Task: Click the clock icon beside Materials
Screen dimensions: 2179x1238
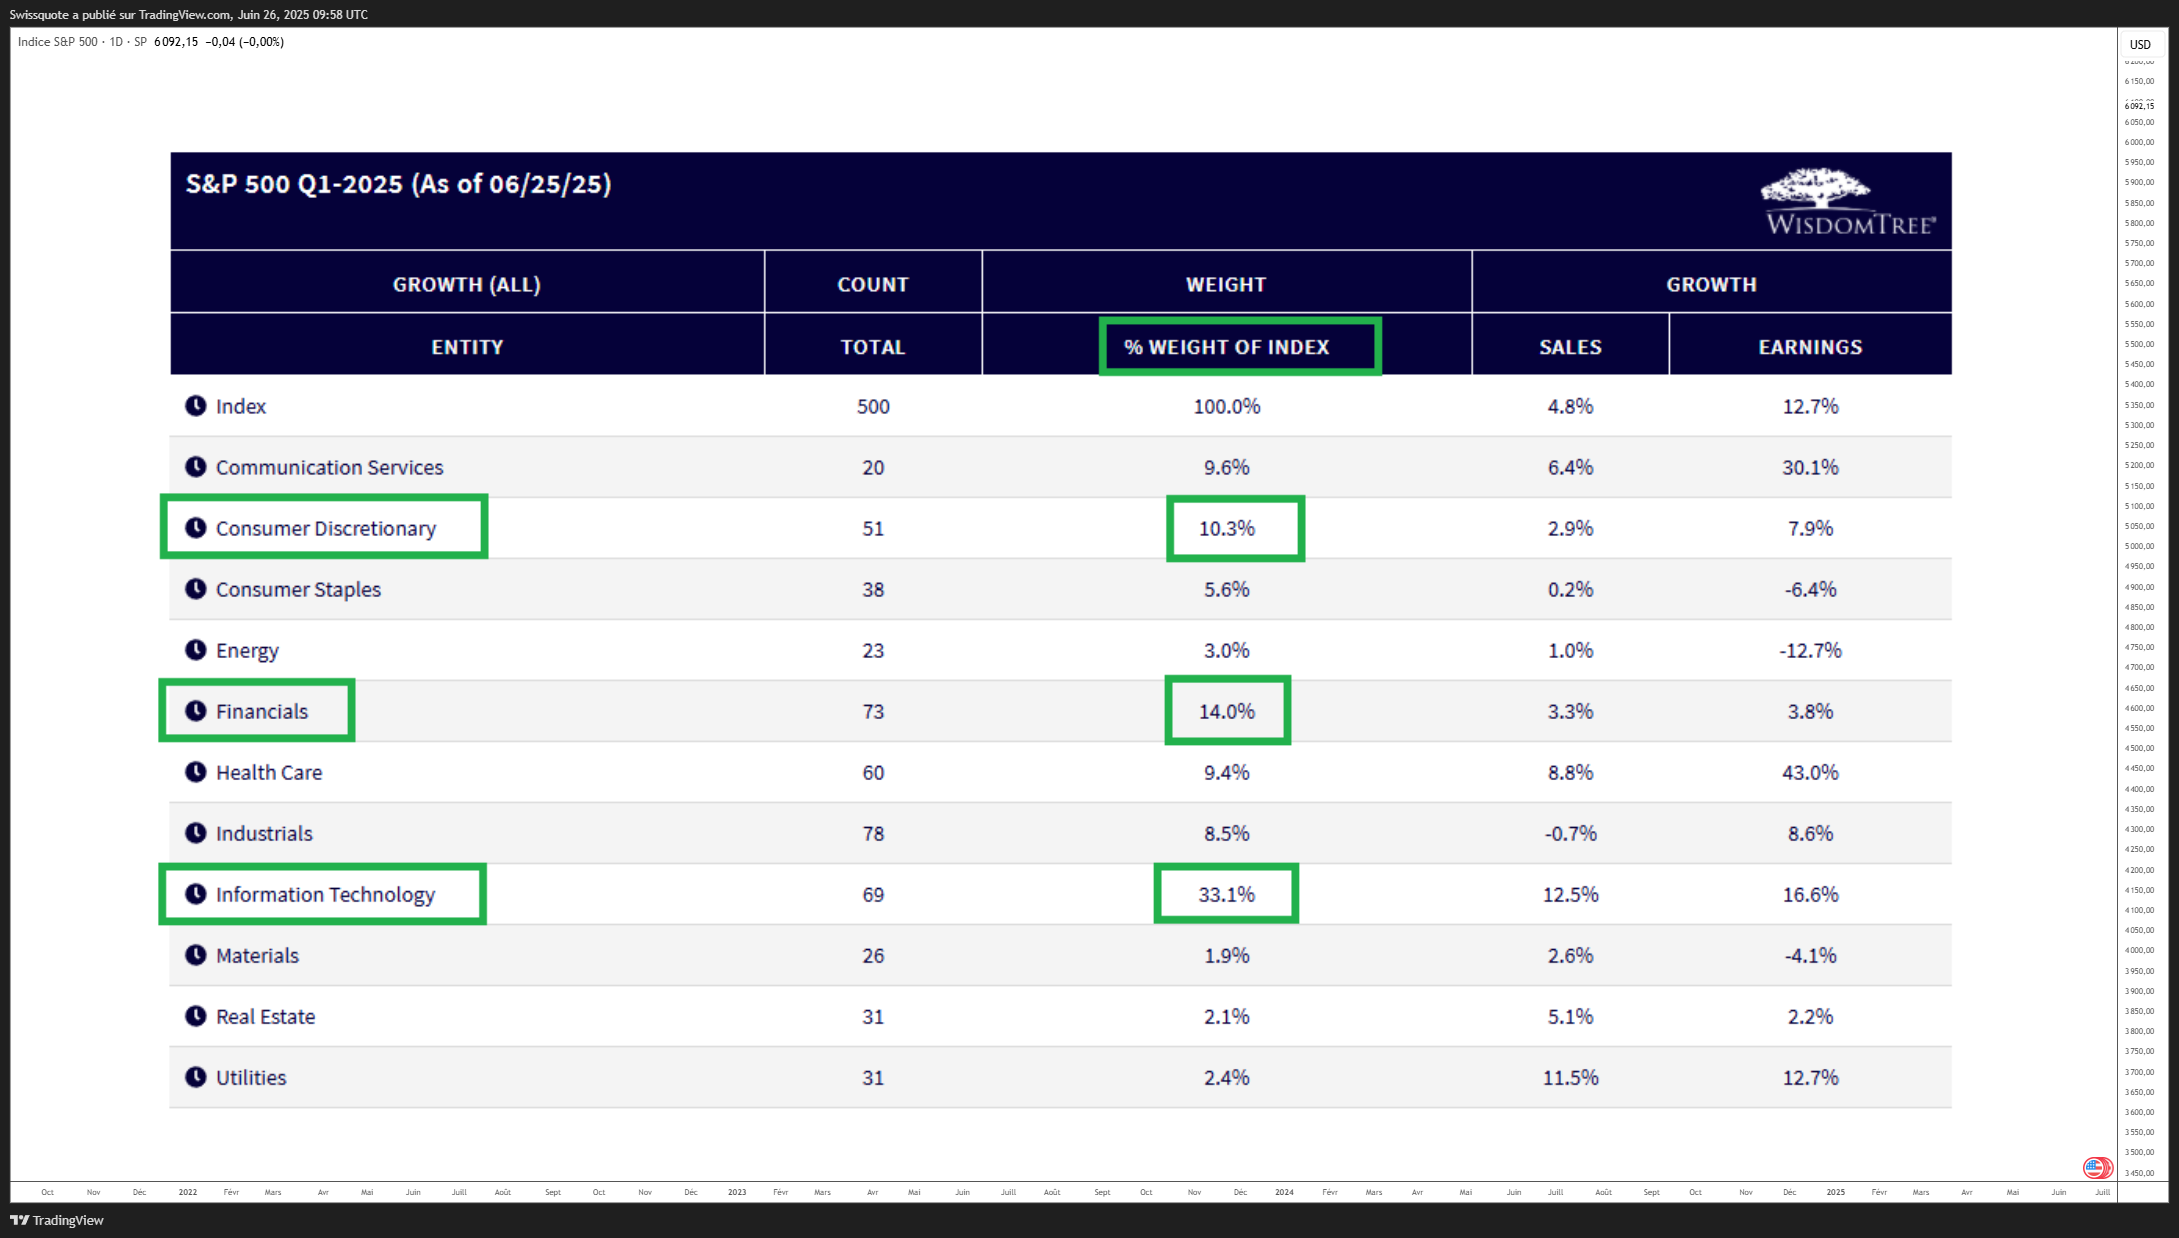Action: click(x=196, y=954)
